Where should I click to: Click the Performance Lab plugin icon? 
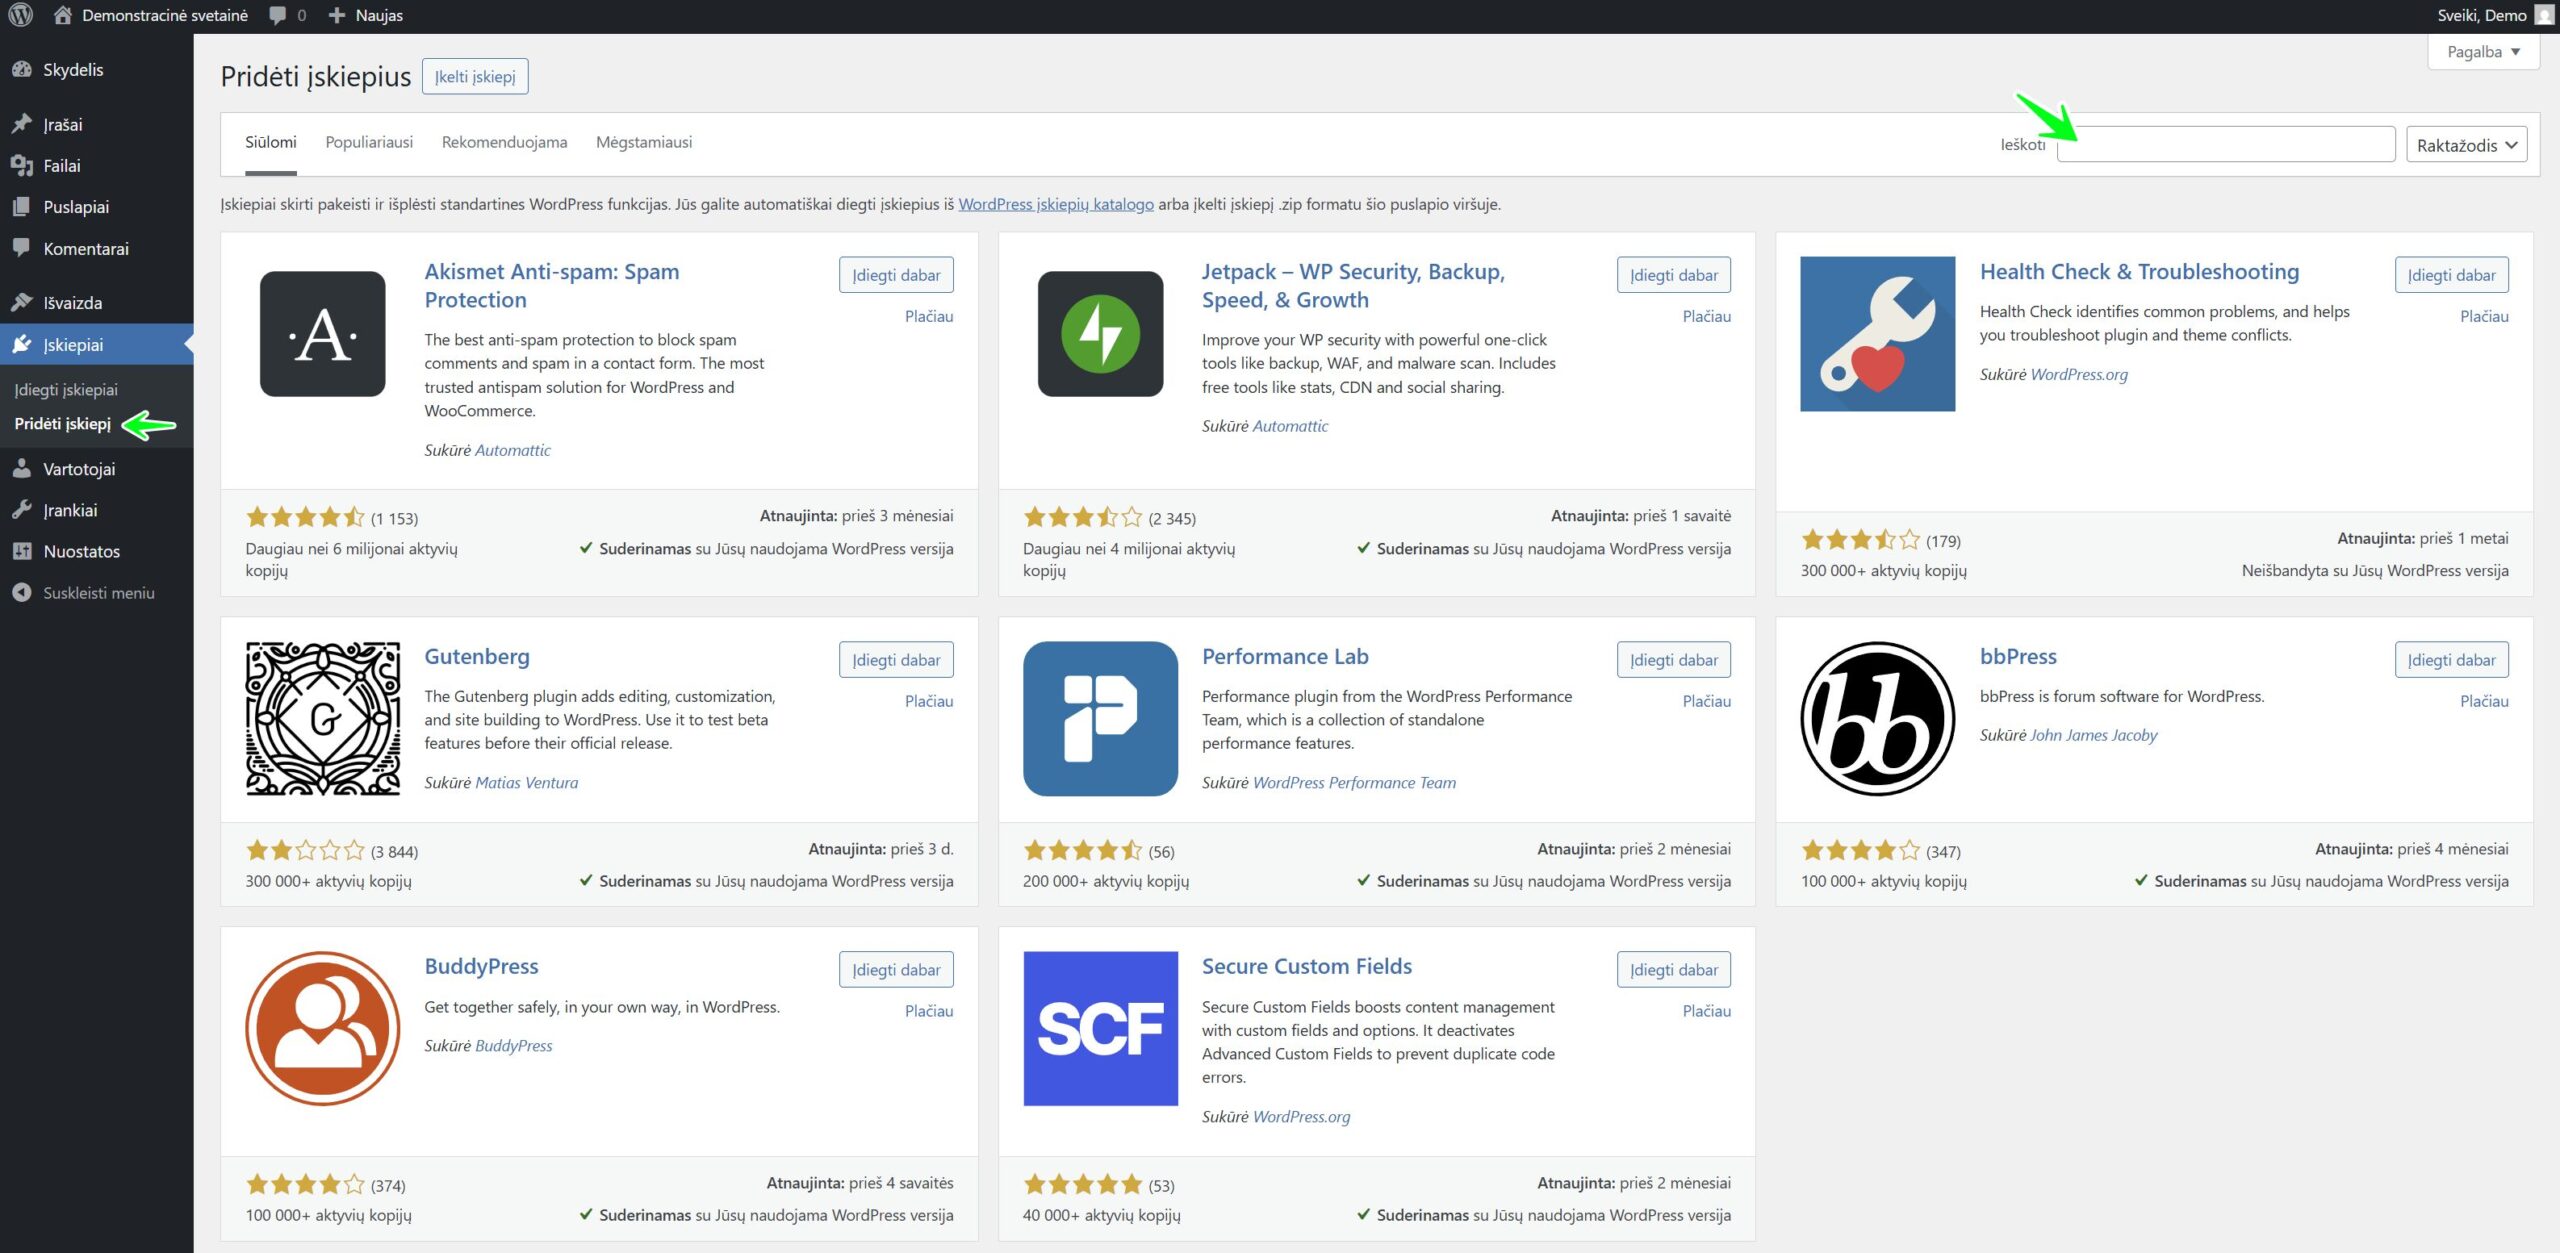pos(1100,718)
